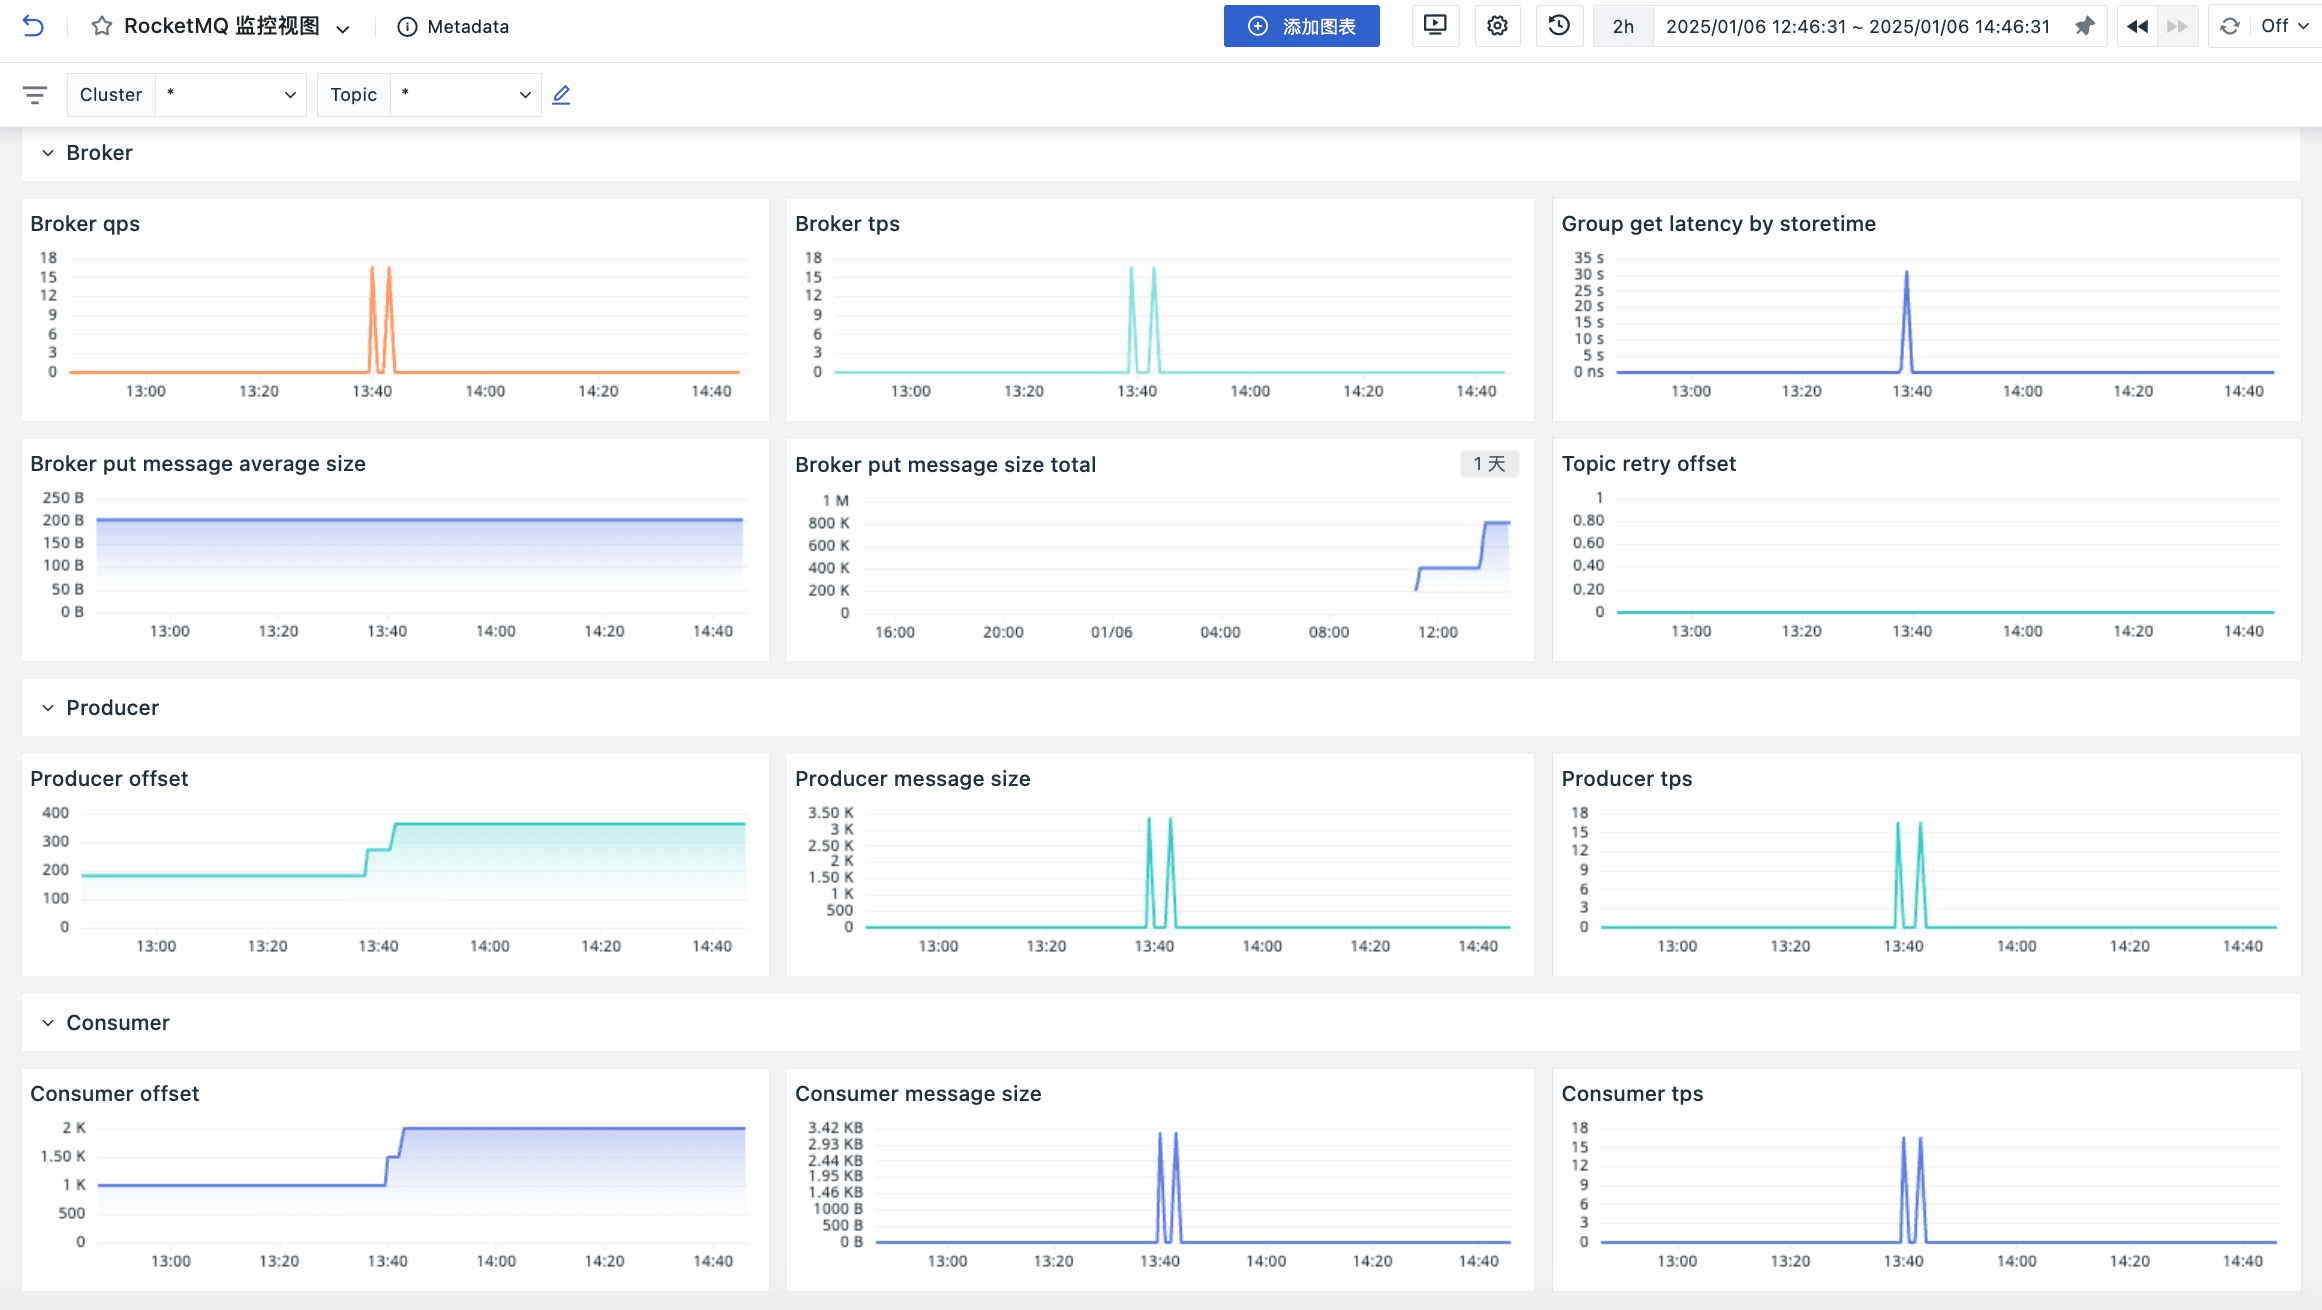Click the blue back arrow at top left
The height and width of the screenshot is (1310, 2322).
click(x=33, y=26)
